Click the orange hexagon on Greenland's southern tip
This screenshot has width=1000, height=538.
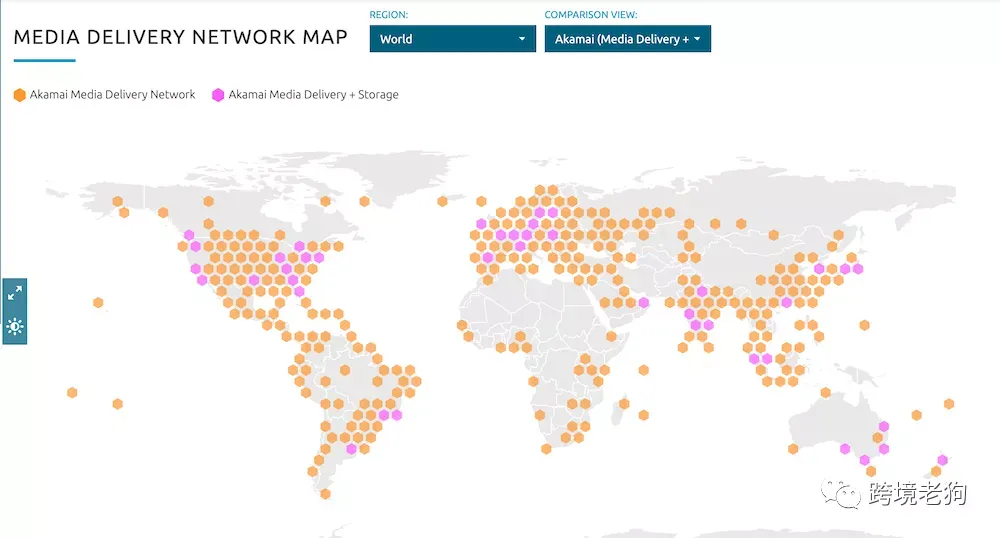click(x=364, y=201)
